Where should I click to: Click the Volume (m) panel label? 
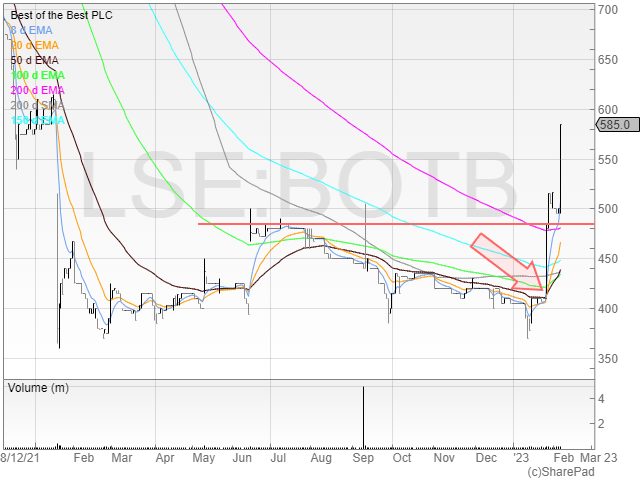click(38, 388)
